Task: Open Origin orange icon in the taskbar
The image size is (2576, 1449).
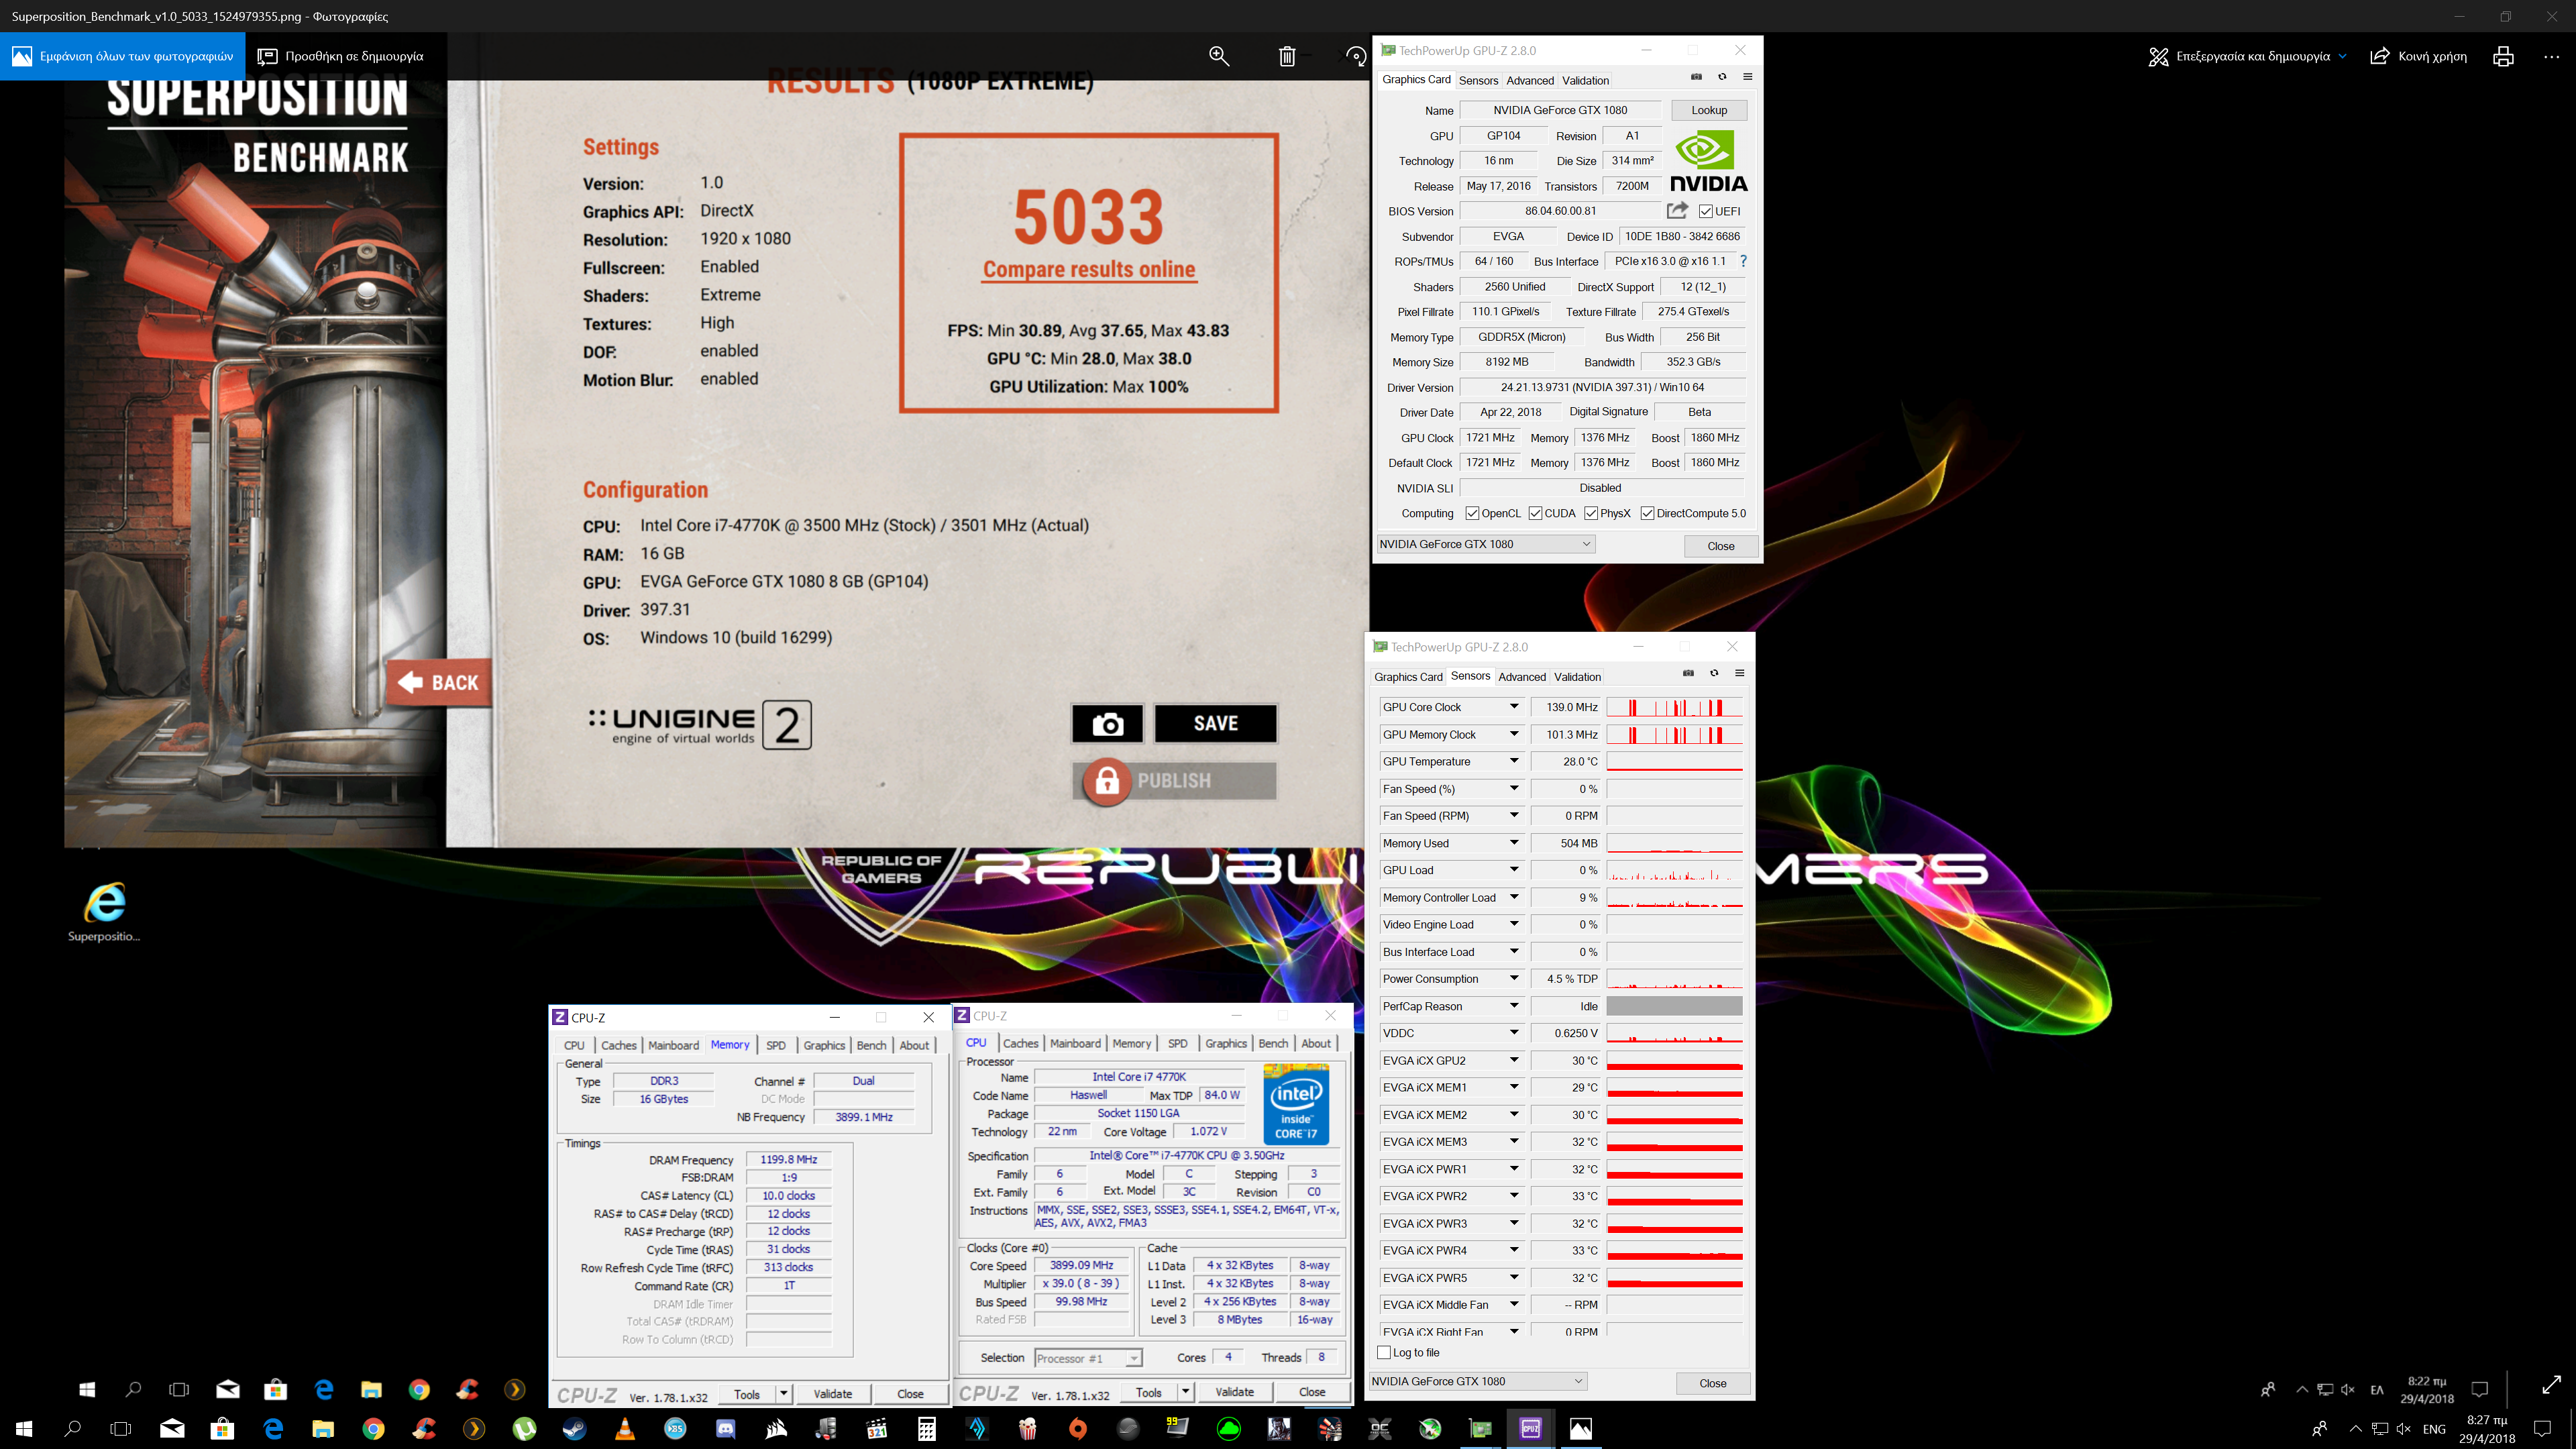Action: tap(1078, 1429)
